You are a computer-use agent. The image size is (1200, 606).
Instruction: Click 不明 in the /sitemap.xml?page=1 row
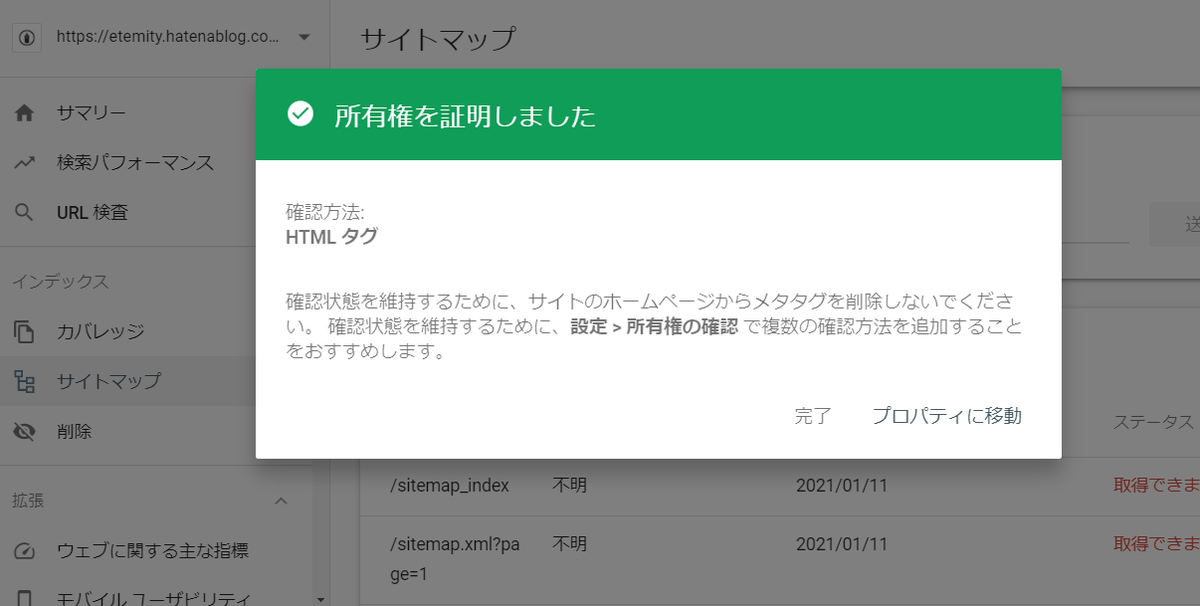click(570, 544)
